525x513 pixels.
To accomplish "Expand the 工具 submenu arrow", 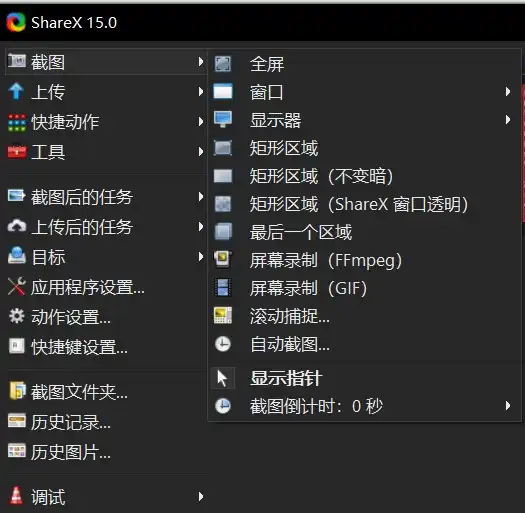I will (x=201, y=152).
